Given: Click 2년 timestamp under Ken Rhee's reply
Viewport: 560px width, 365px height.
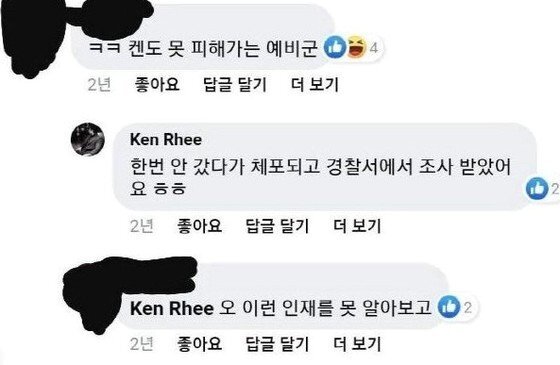Looking at the screenshot, I should (141, 226).
